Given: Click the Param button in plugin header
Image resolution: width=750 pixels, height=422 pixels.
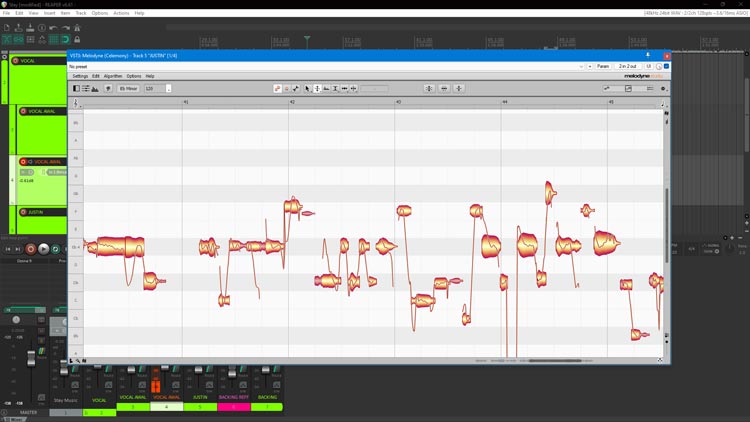Looking at the screenshot, I should point(603,67).
